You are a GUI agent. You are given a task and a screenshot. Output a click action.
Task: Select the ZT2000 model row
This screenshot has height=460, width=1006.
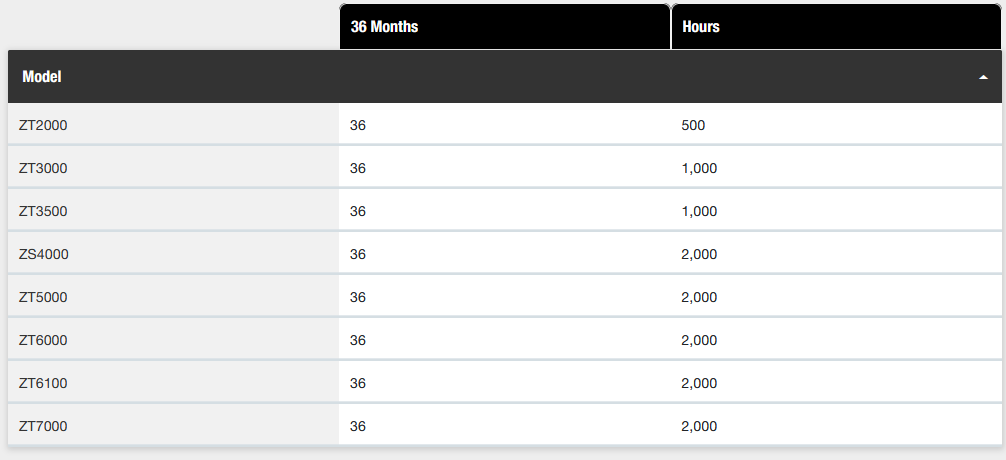point(505,124)
